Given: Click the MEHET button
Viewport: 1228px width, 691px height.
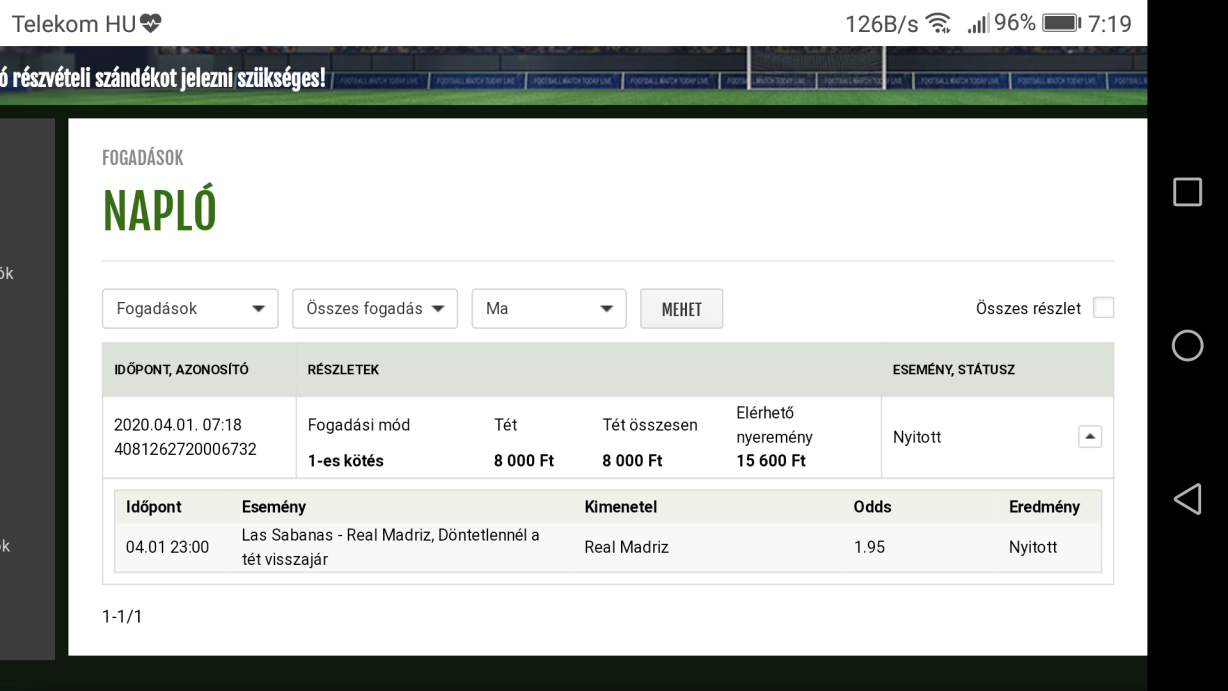Looking at the screenshot, I should (681, 310).
